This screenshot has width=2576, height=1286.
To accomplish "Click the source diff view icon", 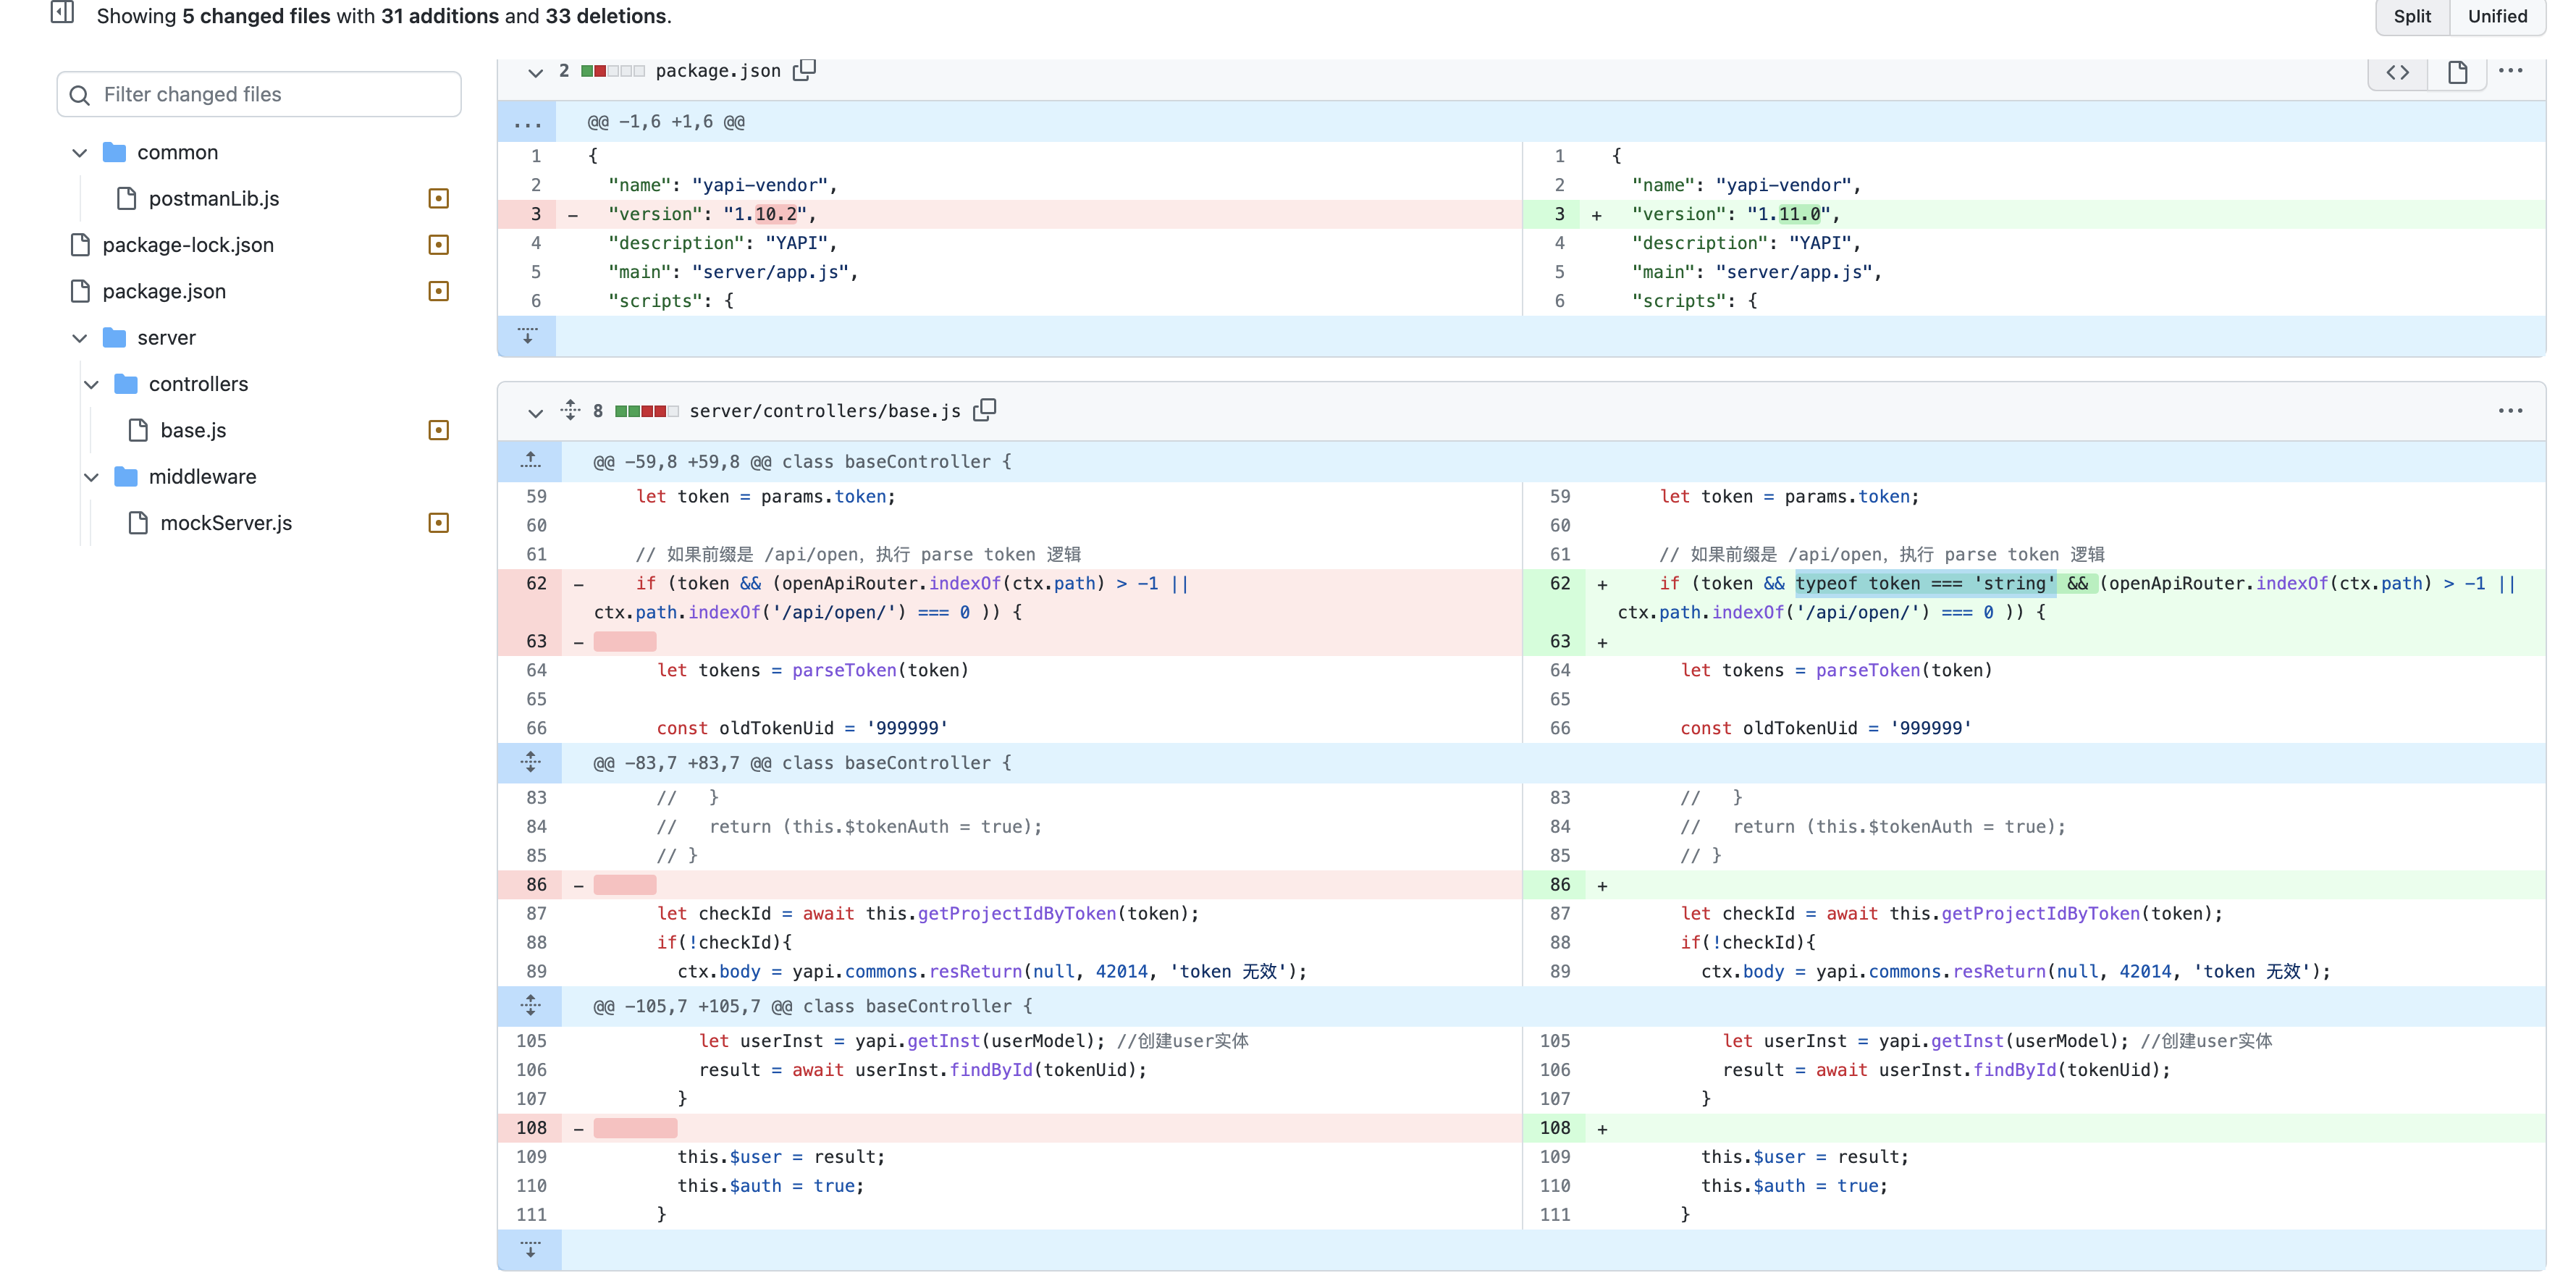I will pos(2397,72).
